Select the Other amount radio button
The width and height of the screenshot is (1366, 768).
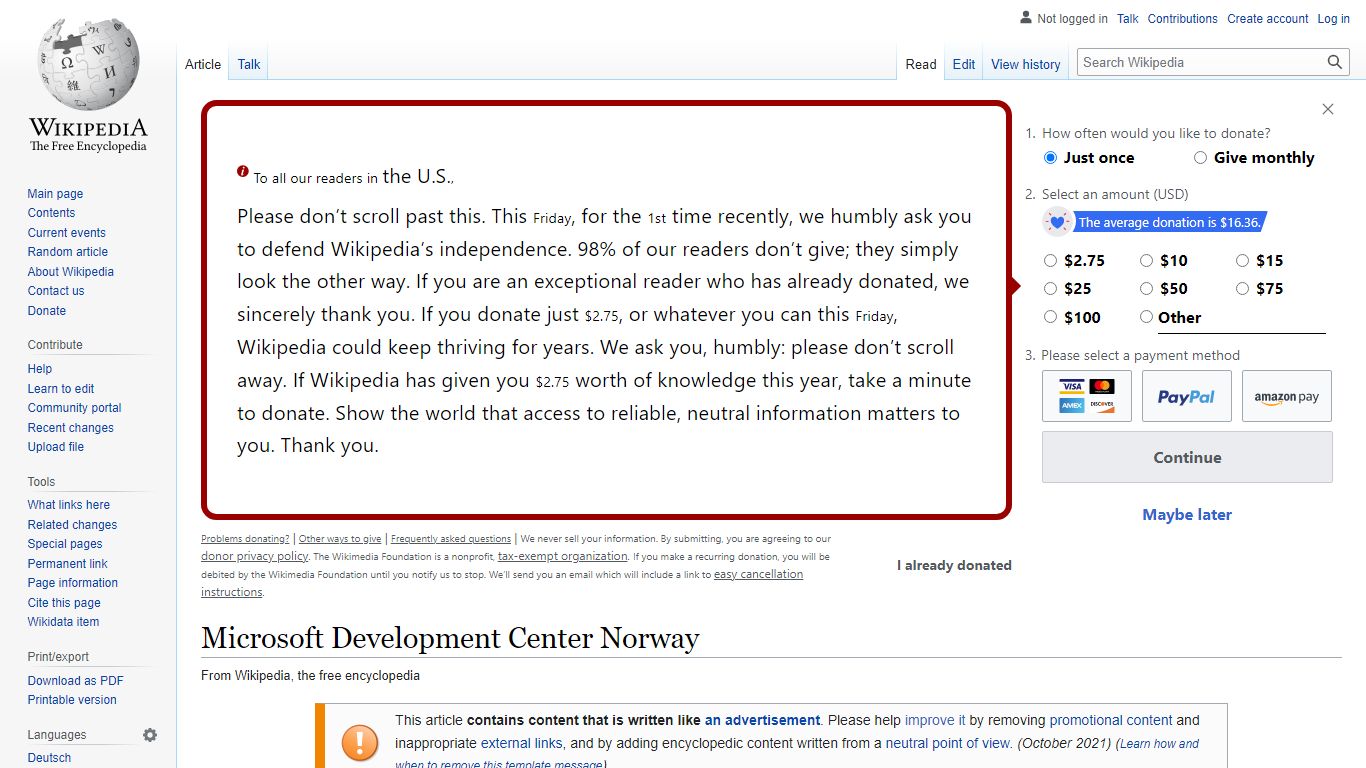[x=1147, y=317]
